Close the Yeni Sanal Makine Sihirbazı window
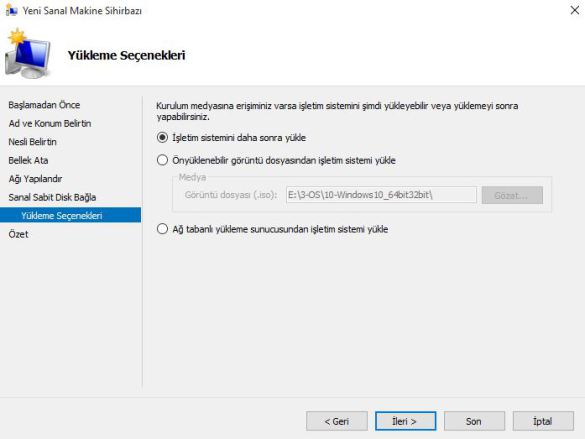The height and width of the screenshot is (439, 585). point(575,10)
